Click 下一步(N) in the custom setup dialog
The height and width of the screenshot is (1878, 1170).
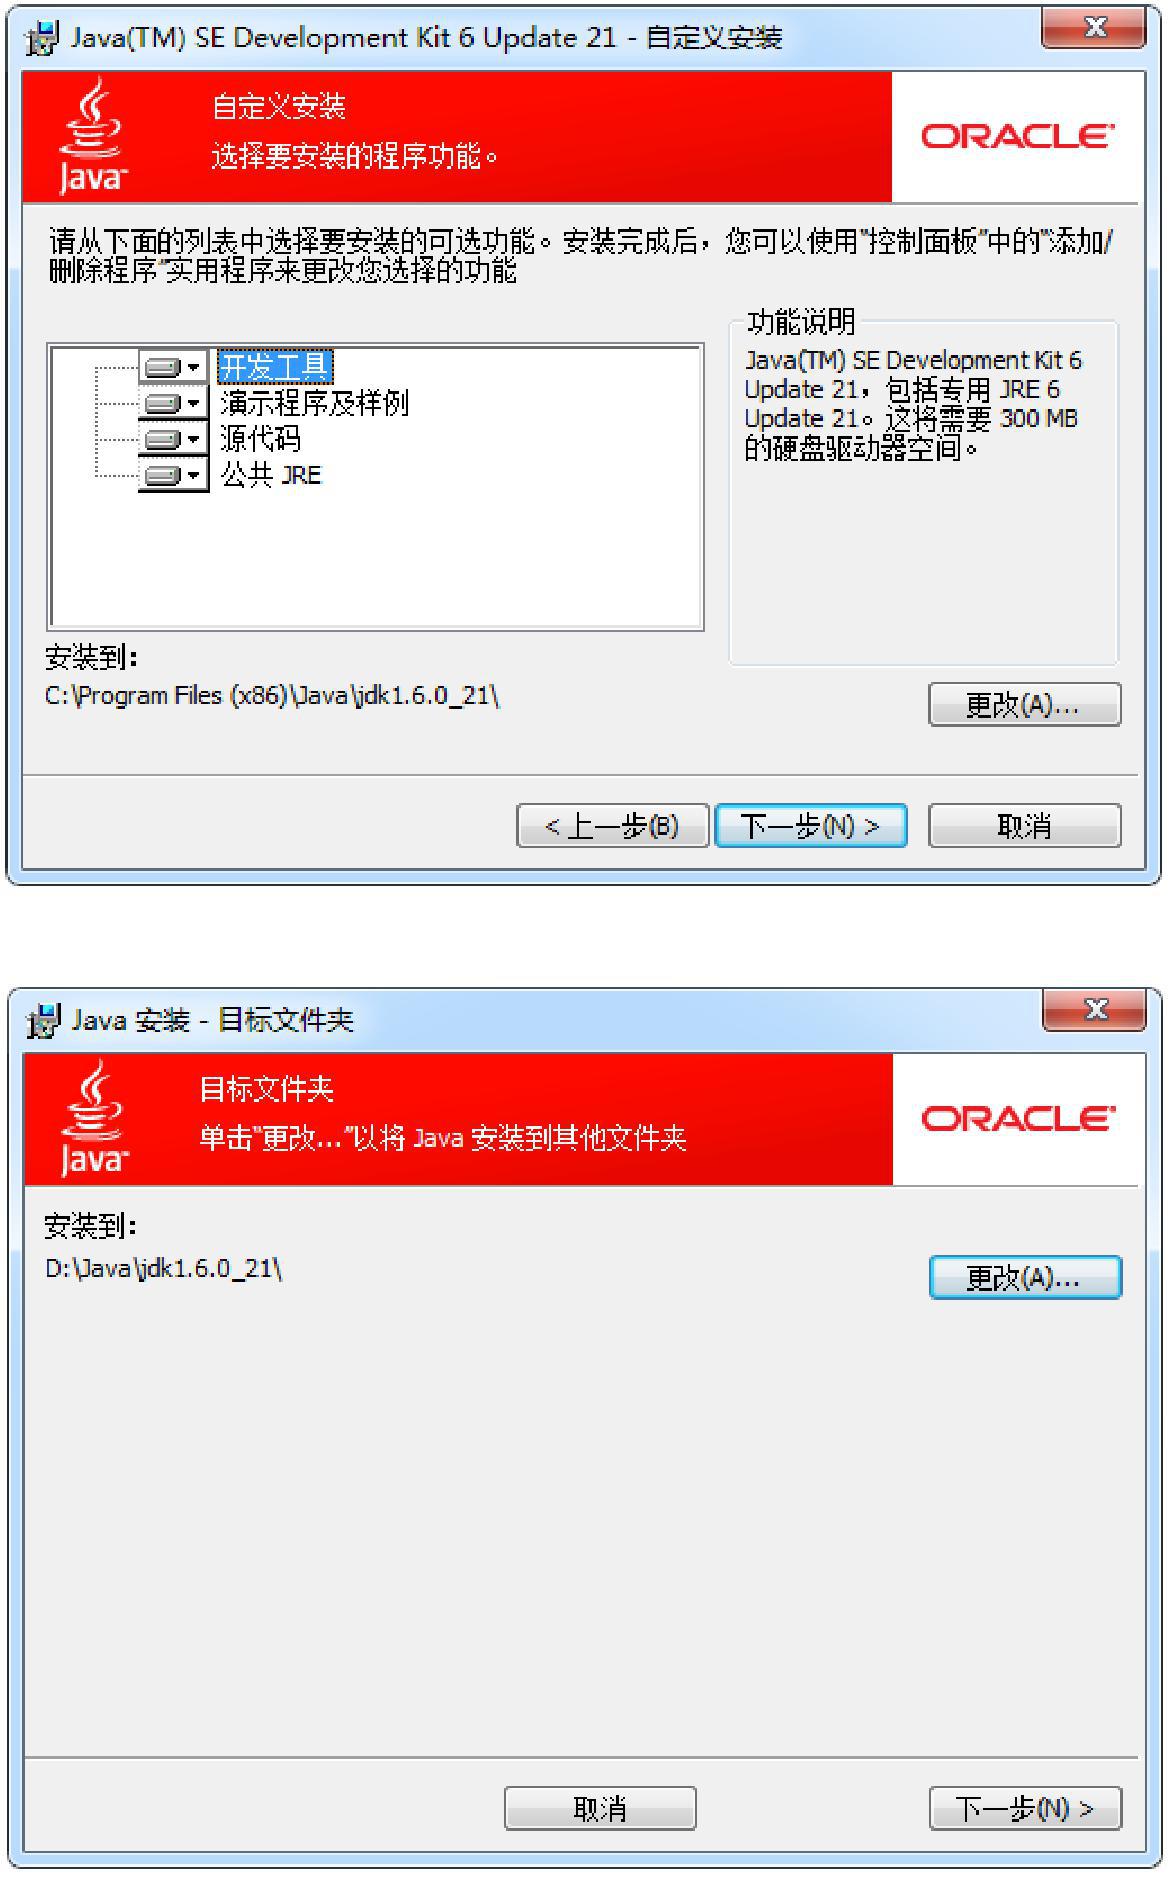(x=811, y=826)
